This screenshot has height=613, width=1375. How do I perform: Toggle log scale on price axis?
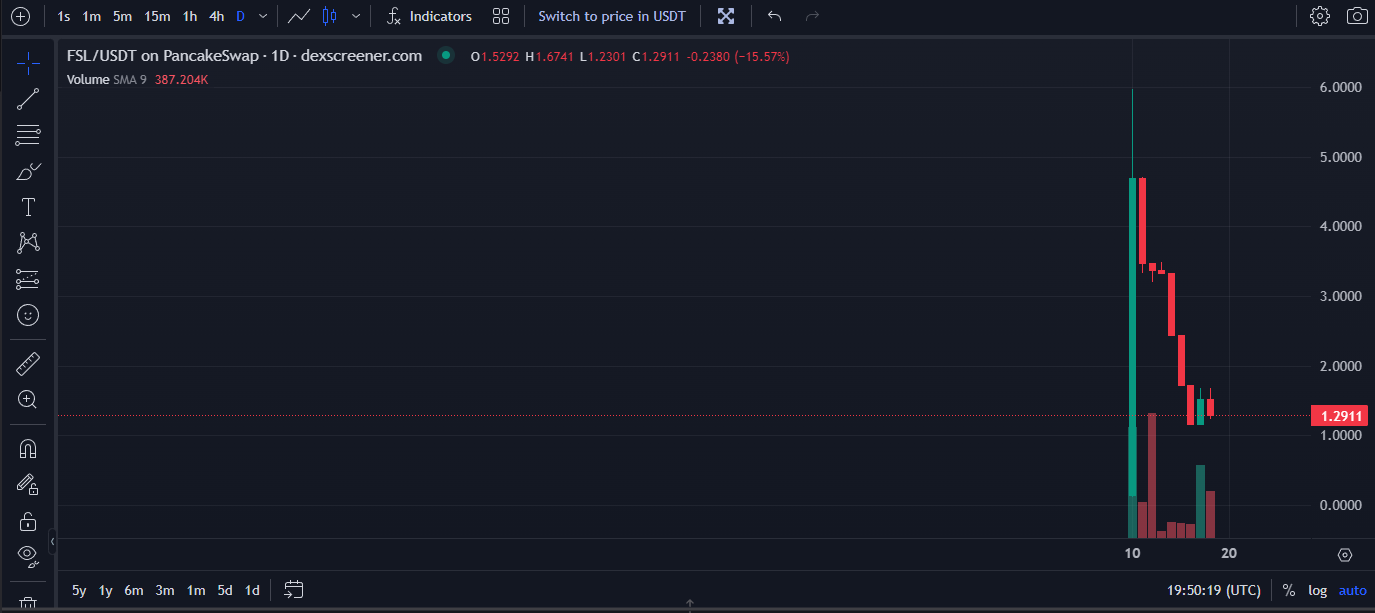click(x=1318, y=590)
